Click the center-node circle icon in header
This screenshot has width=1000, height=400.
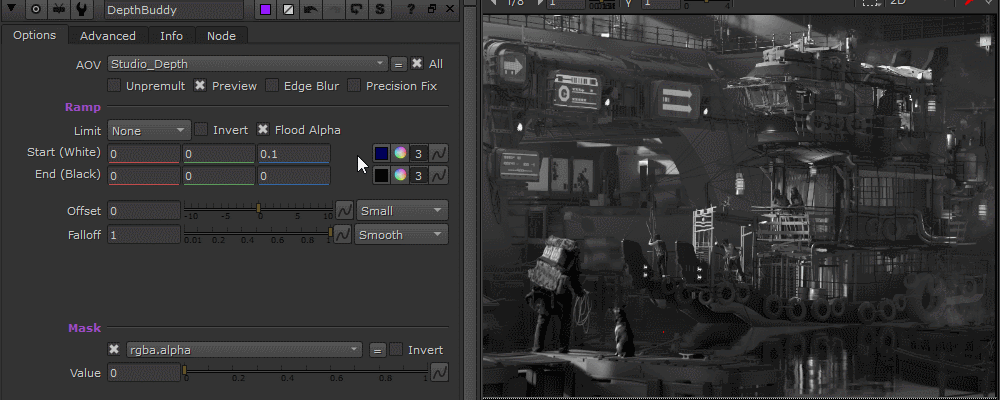click(36, 10)
